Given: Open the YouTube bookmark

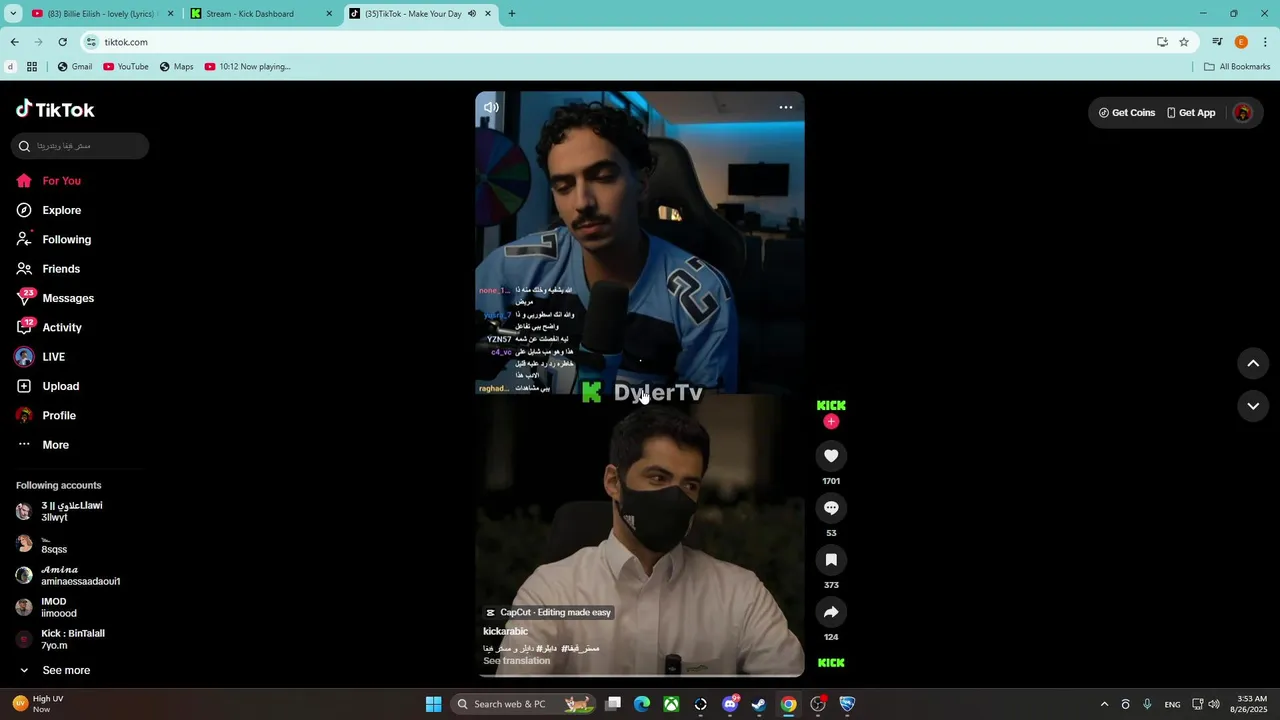Looking at the screenshot, I should pos(126,67).
